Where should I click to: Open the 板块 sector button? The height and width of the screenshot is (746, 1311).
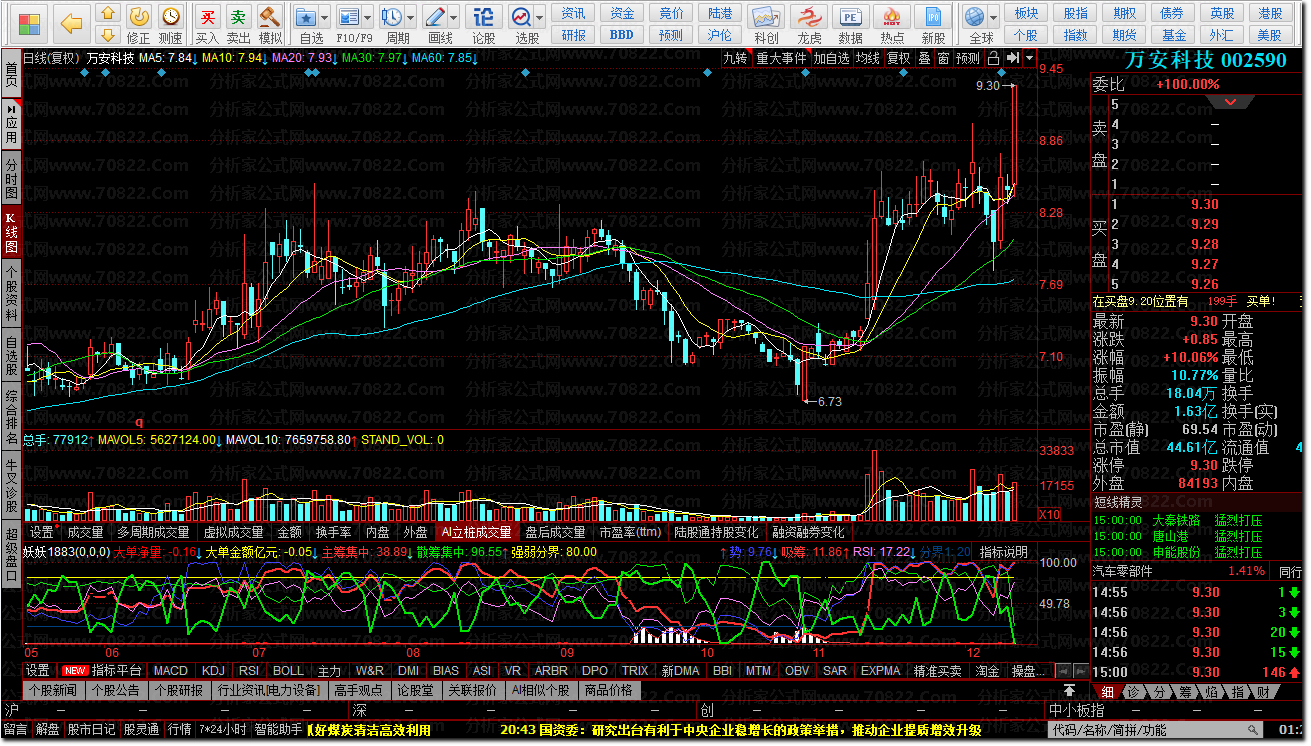(1026, 13)
